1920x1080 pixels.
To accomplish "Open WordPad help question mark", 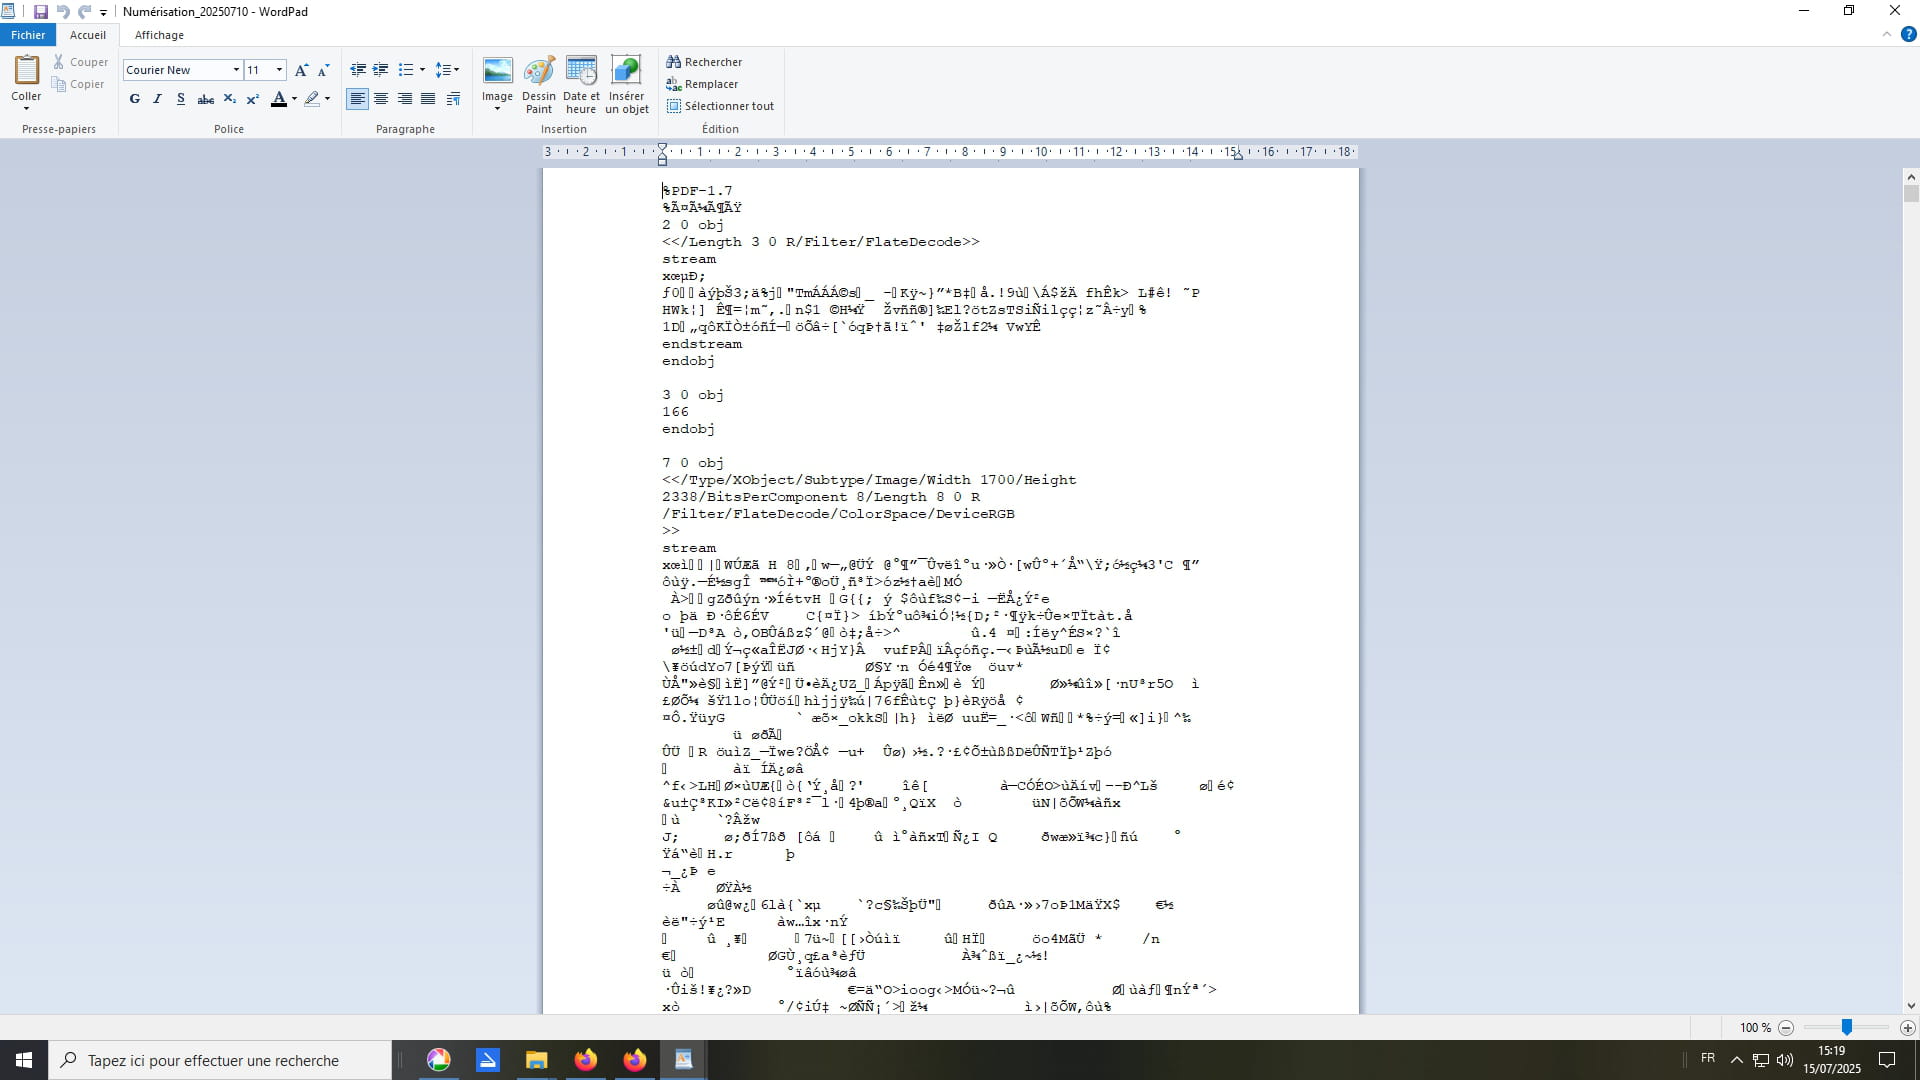I will point(1908,34).
